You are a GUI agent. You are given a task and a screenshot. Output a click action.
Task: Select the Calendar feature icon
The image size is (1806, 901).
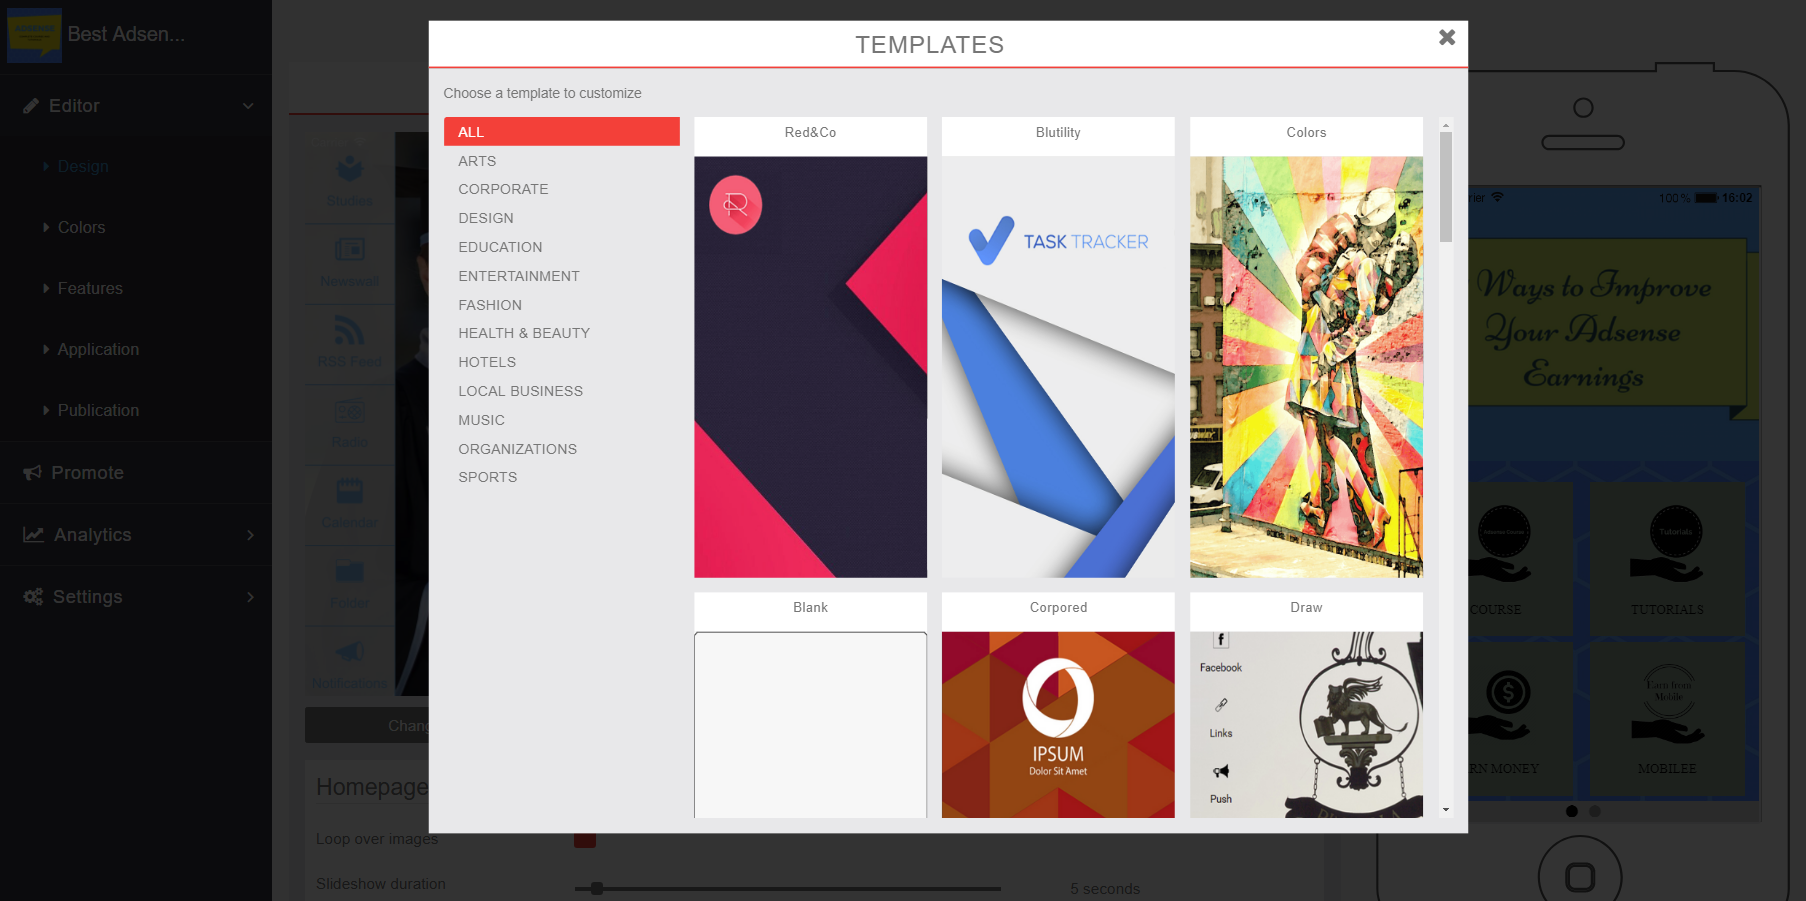350,490
